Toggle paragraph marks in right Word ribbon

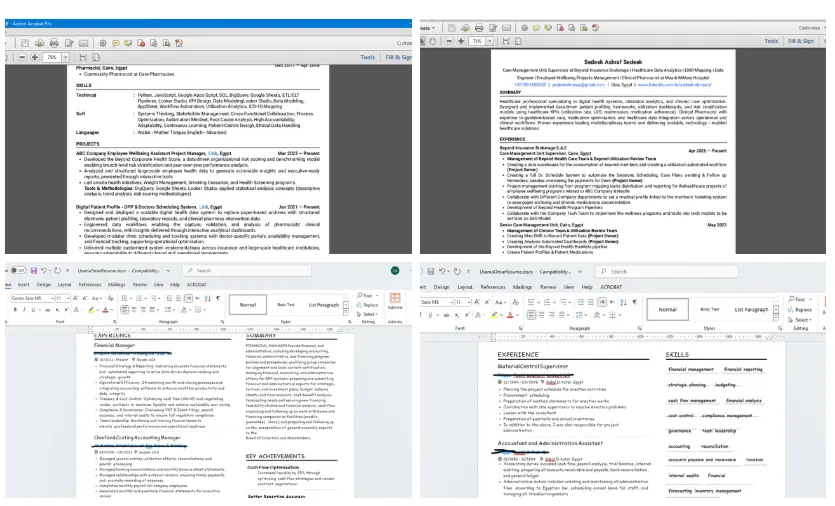pos(635,302)
